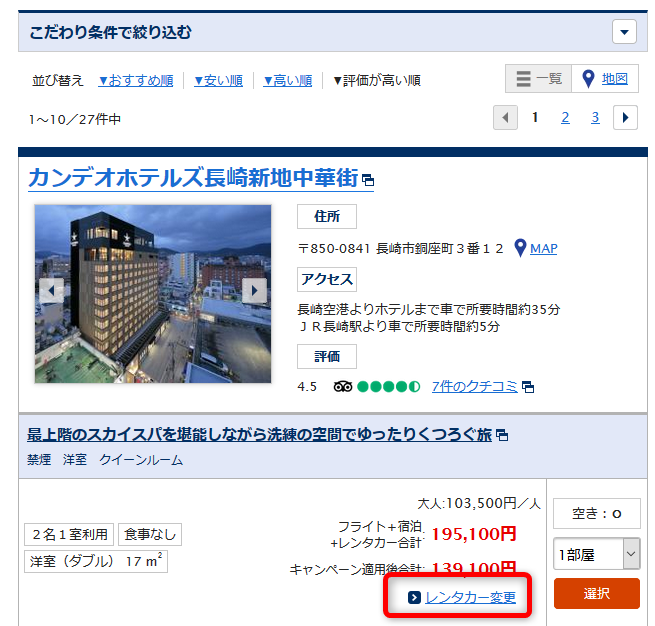Expand the こだわり条件で絞り込む filter panel arrow
This screenshot has width=655, height=626.
(624, 32)
